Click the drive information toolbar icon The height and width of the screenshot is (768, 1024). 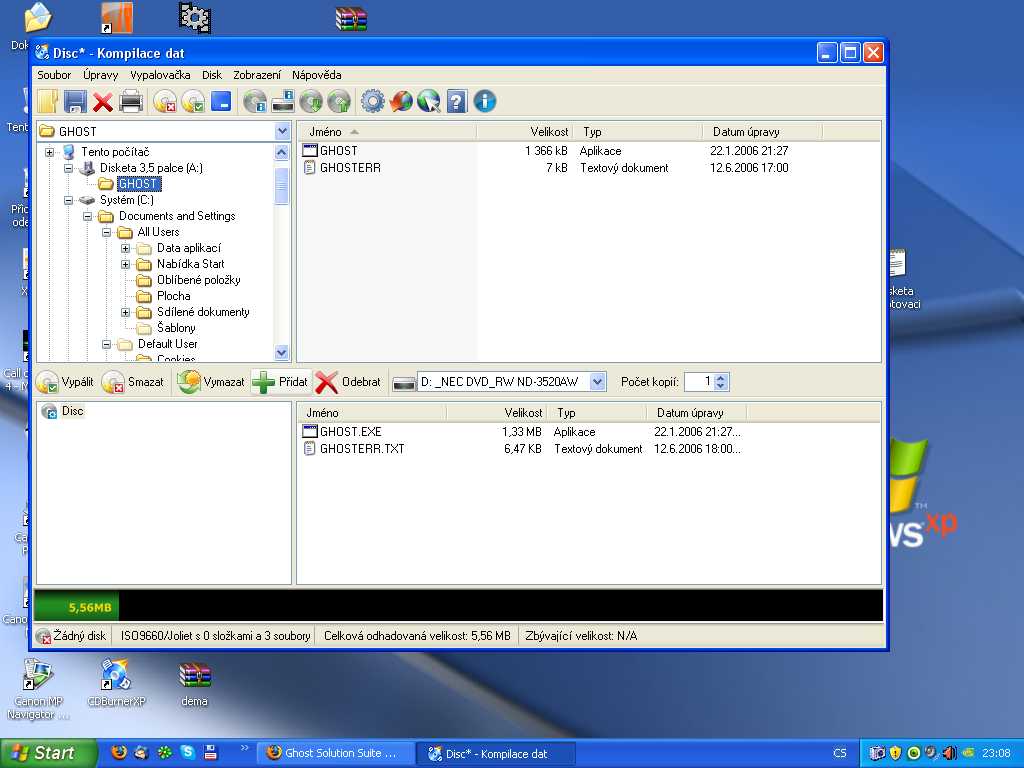[x=282, y=101]
